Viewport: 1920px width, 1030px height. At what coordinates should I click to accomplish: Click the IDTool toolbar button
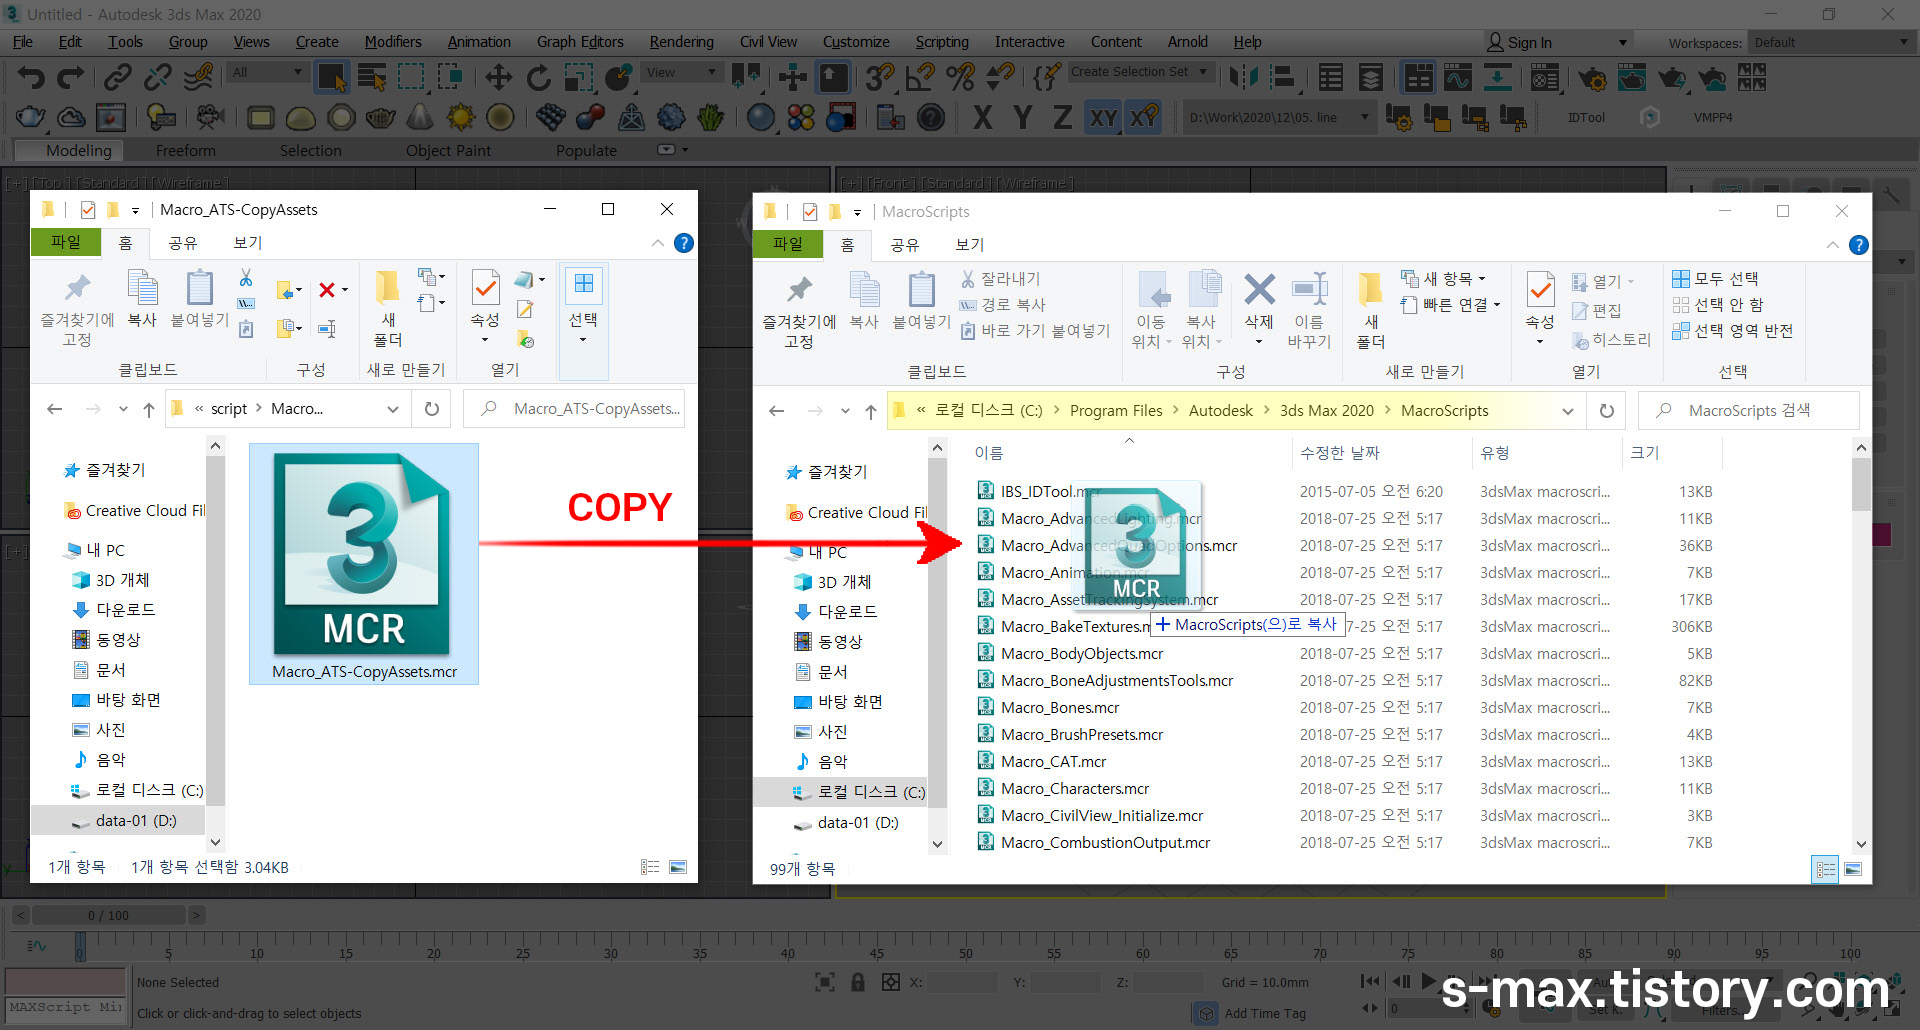coord(1586,117)
